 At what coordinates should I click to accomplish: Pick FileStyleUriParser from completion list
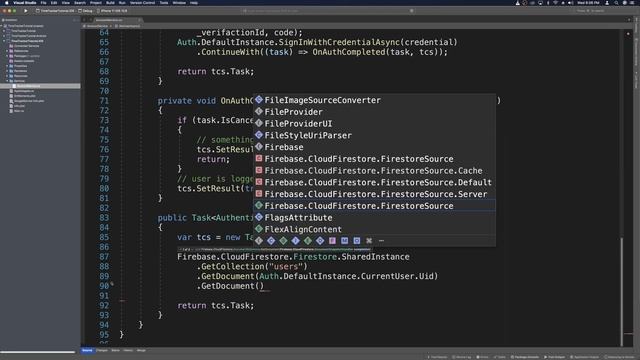point(375,136)
